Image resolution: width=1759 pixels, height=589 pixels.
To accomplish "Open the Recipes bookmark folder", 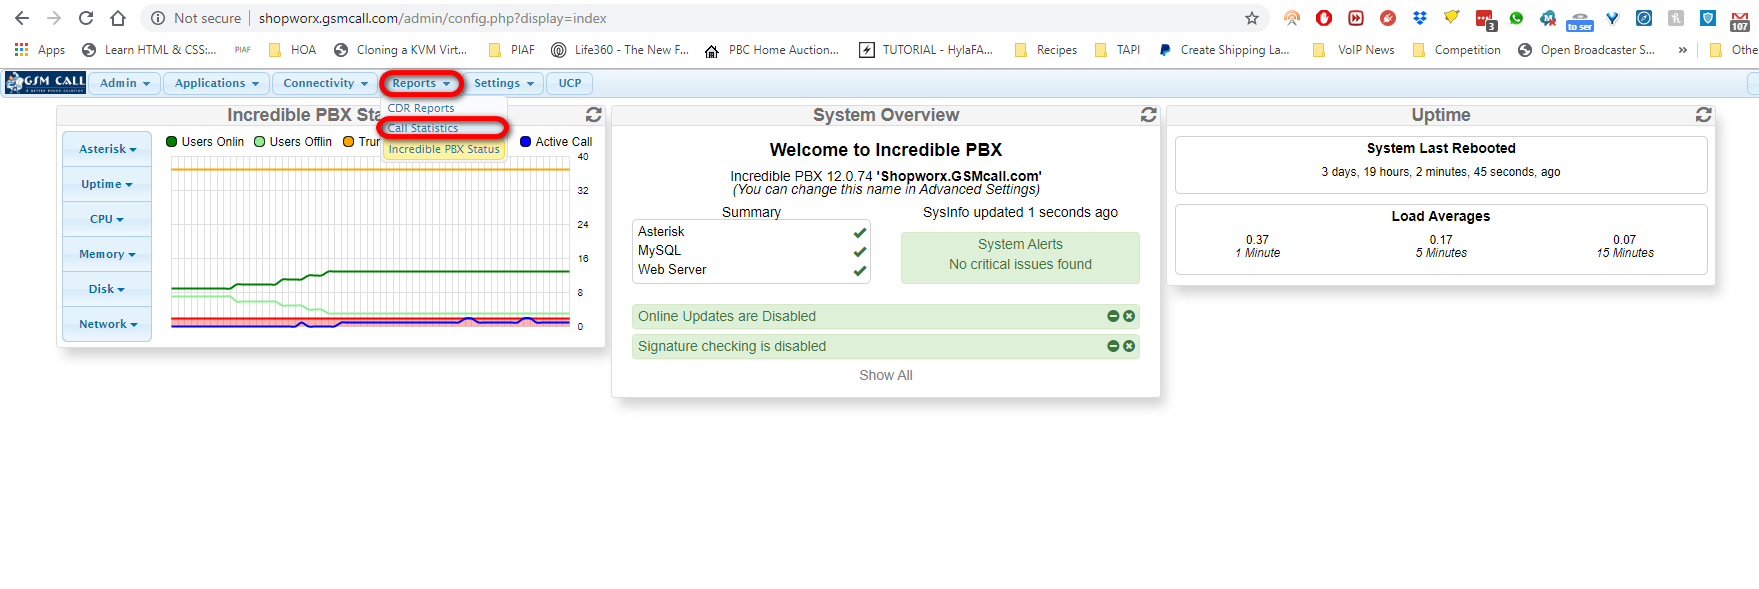I will pyautogui.click(x=1046, y=50).
